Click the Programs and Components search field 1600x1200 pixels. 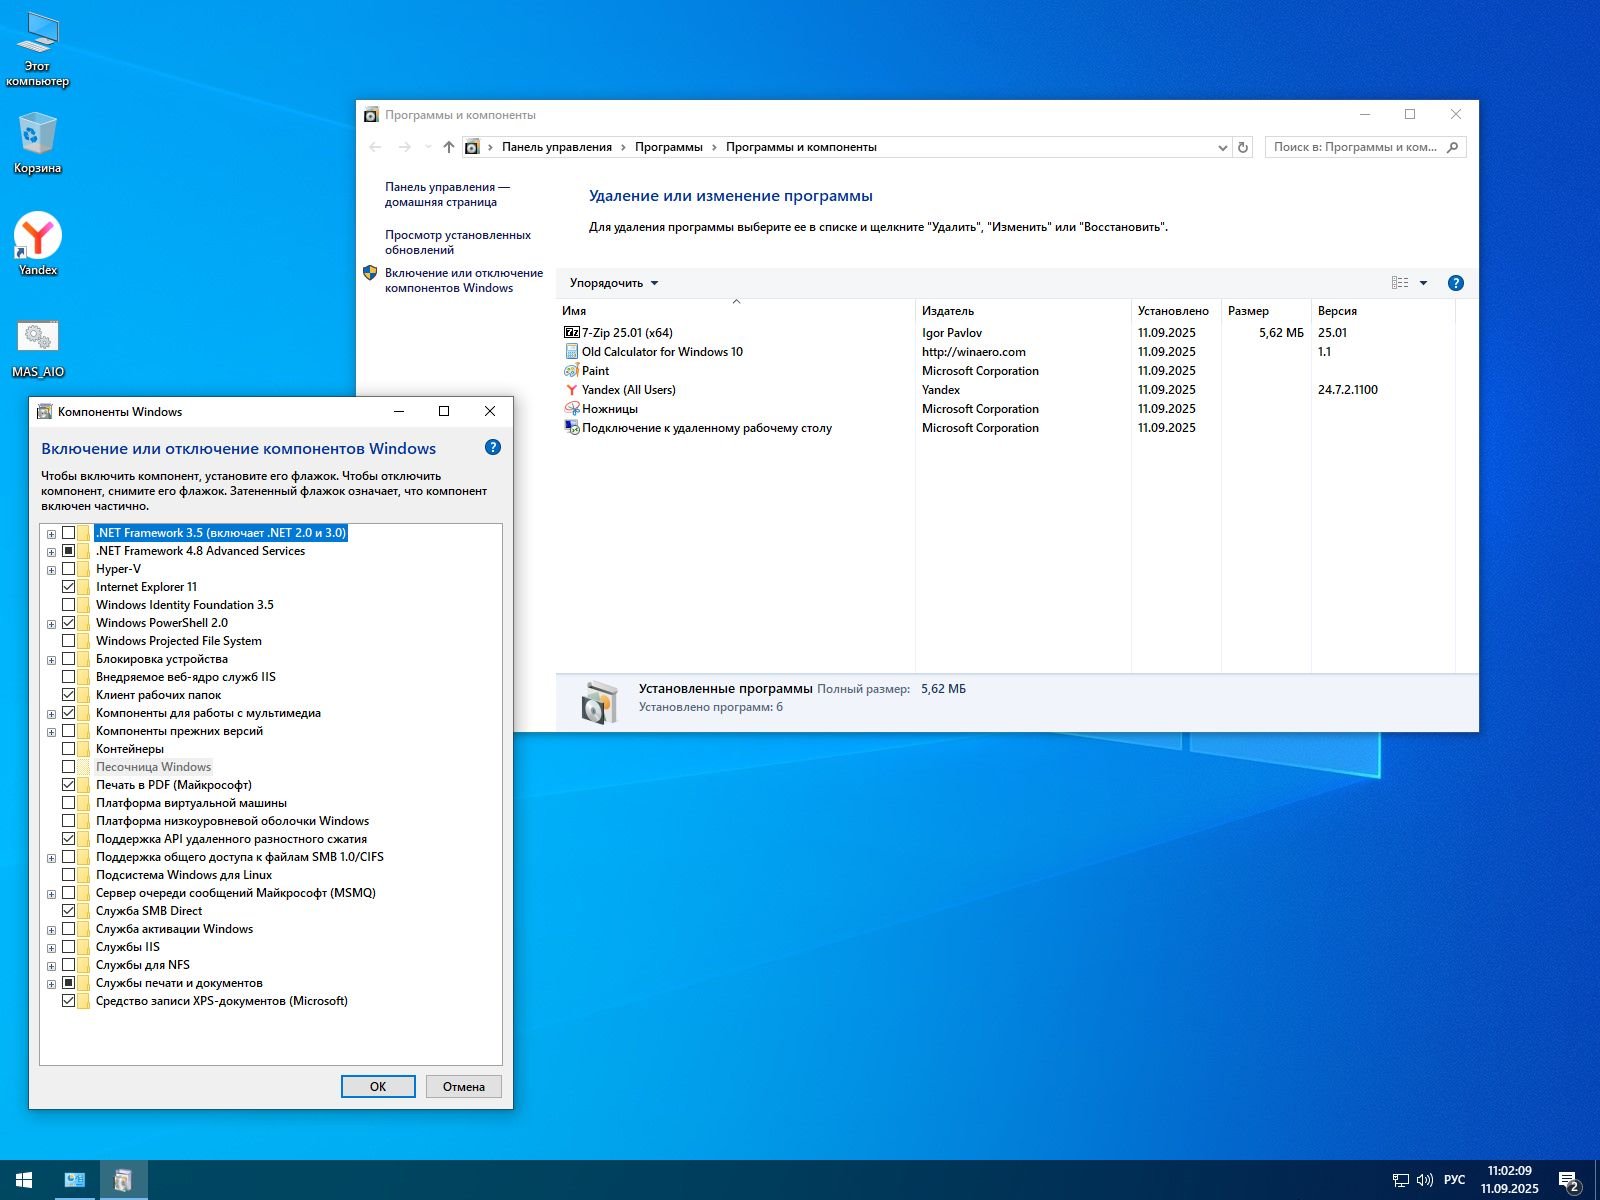point(1355,147)
